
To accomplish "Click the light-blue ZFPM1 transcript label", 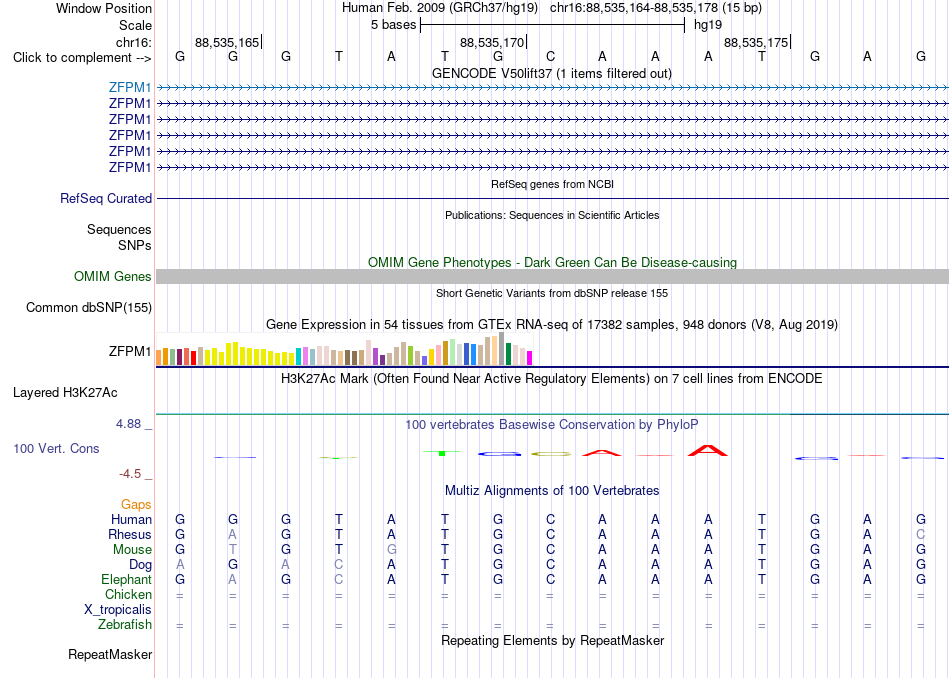I will point(130,87).
